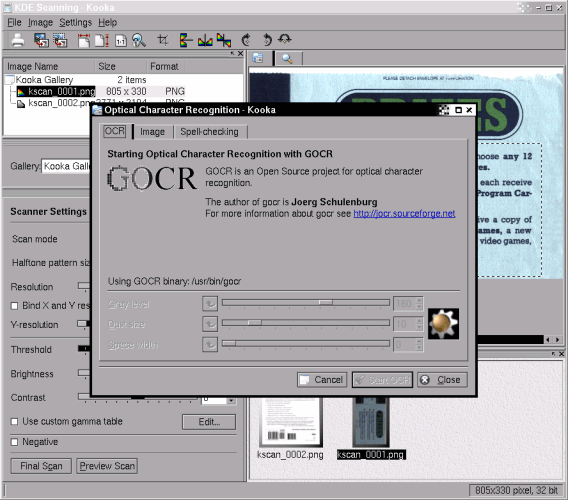Mirror image vertically toolbar icon
The width and height of the screenshot is (568, 500).
(185, 40)
